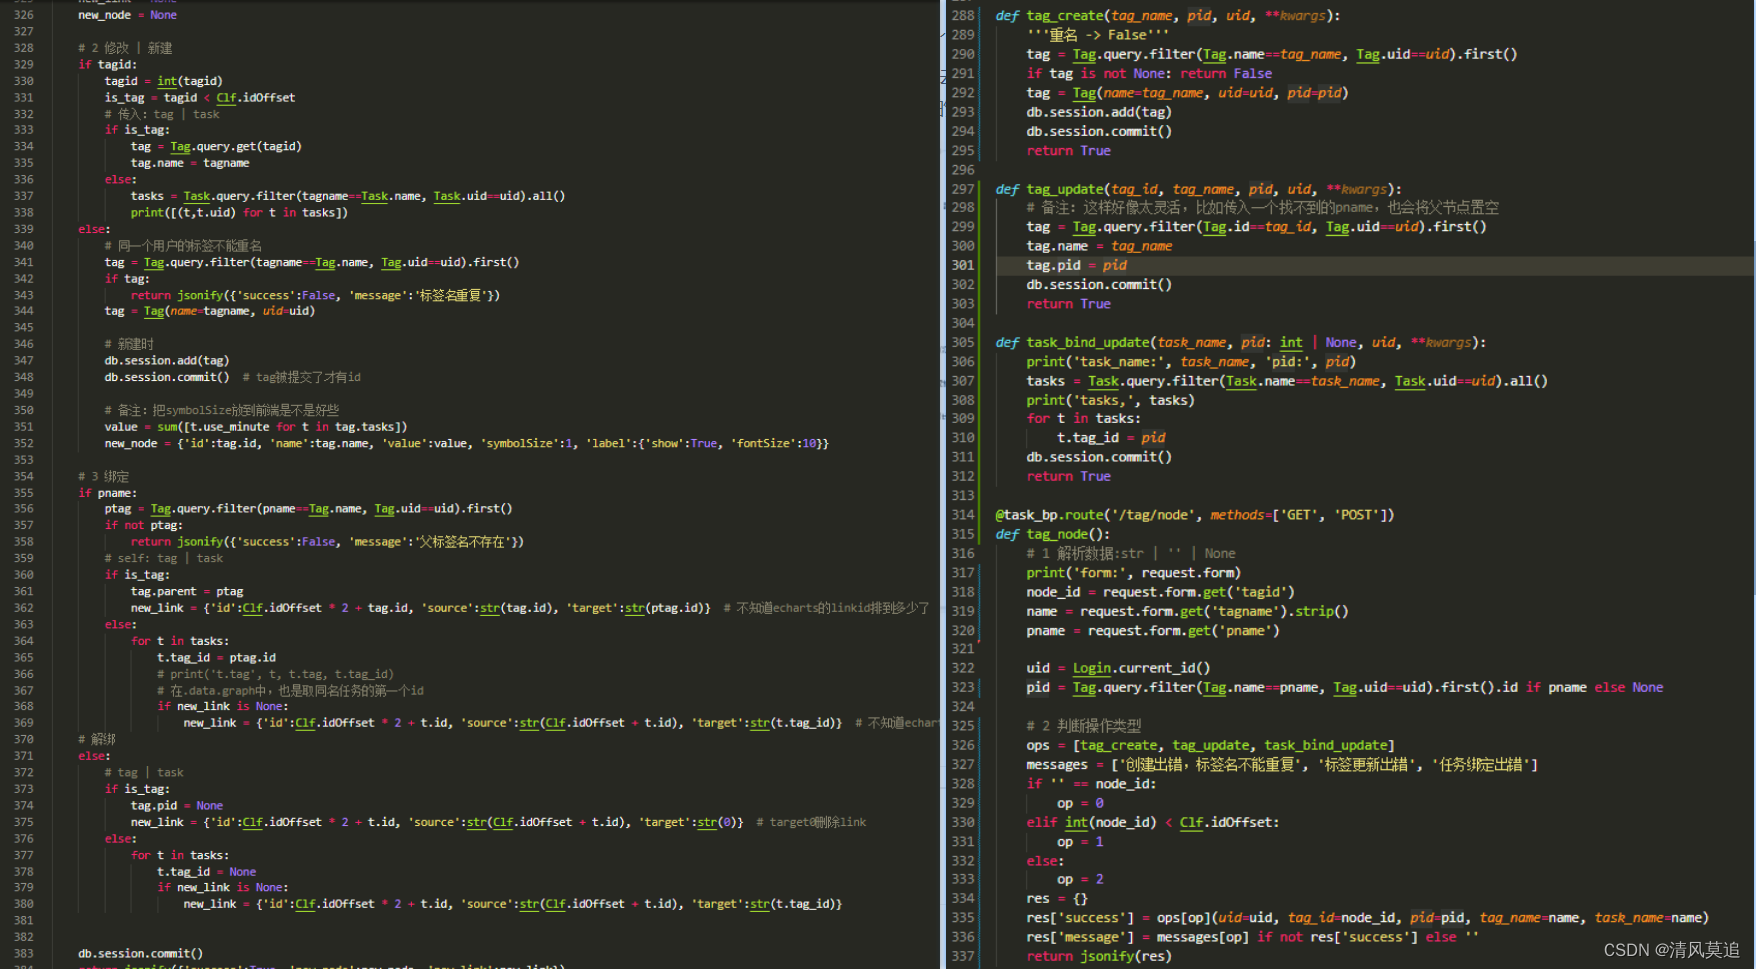1756x969 pixels.
Task: Click "return True" on line 295
Action: pyautogui.click(x=1068, y=151)
